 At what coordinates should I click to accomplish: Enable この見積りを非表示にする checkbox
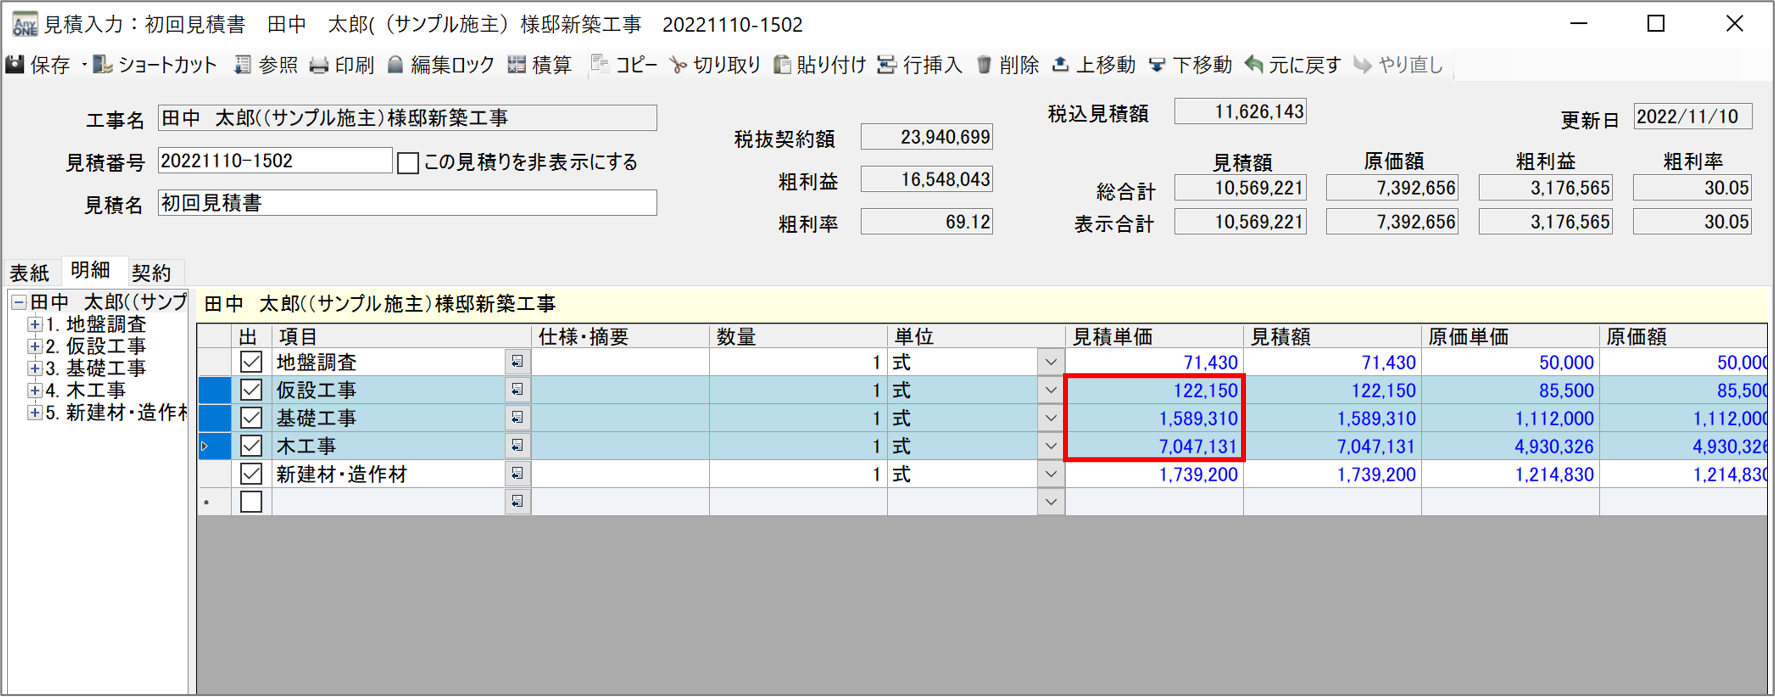408,163
